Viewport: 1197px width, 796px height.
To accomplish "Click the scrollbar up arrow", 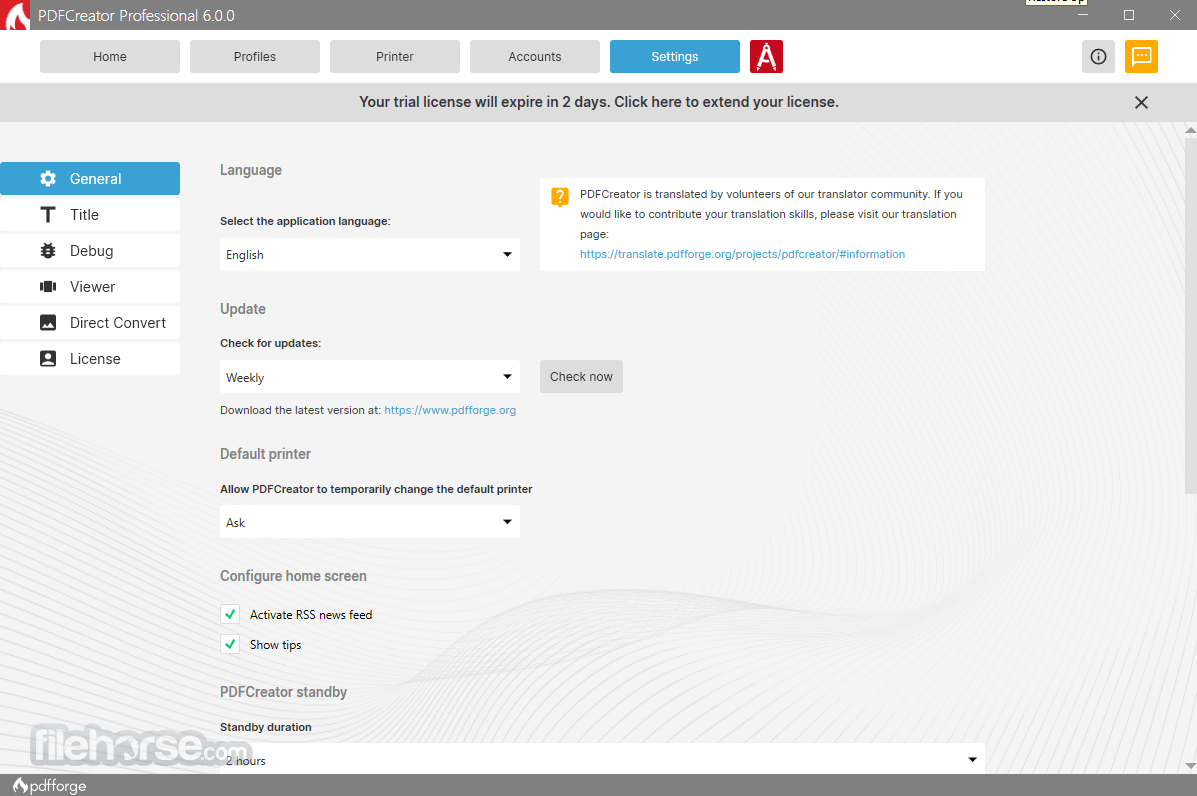I will click(x=1191, y=130).
